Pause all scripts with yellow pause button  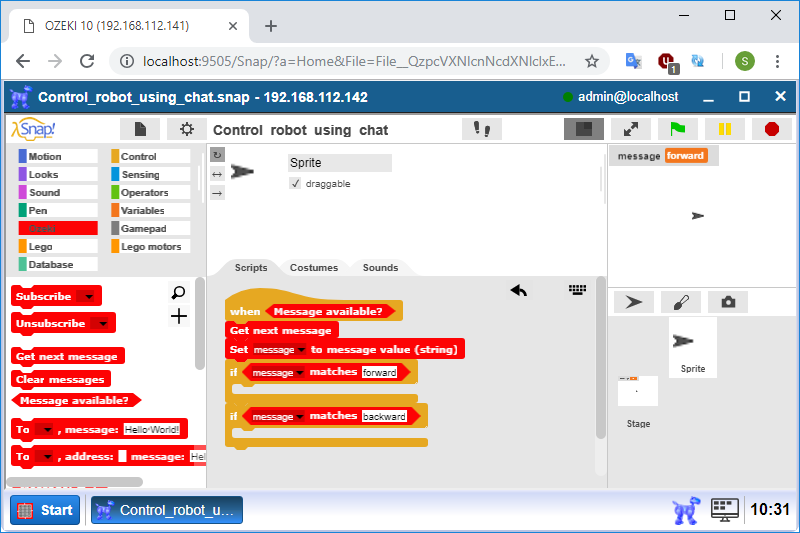click(x=724, y=129)
